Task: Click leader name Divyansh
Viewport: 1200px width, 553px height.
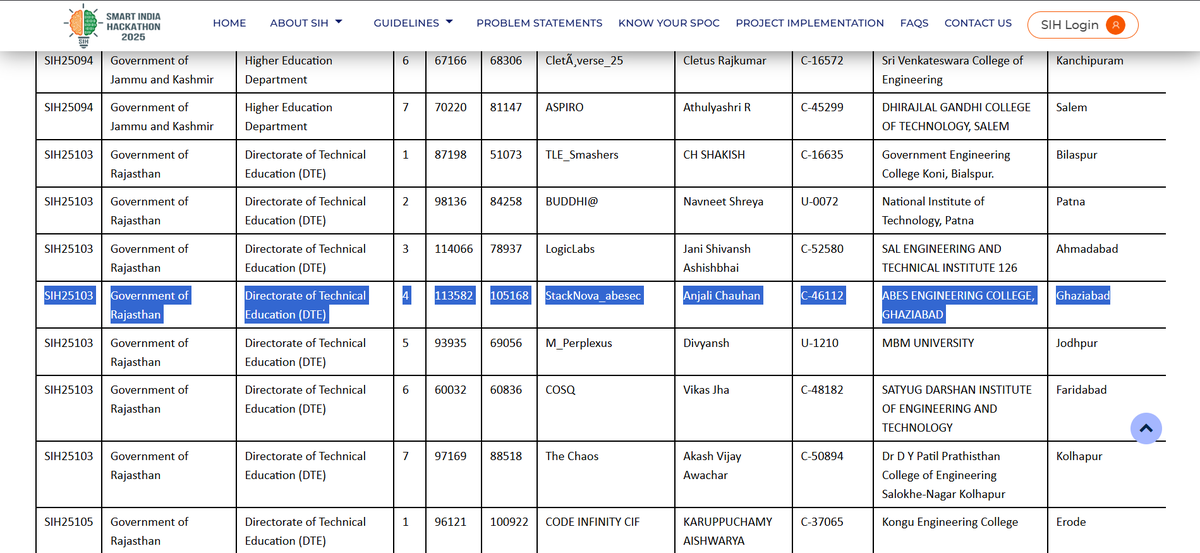Action: [x=706, y=343]
